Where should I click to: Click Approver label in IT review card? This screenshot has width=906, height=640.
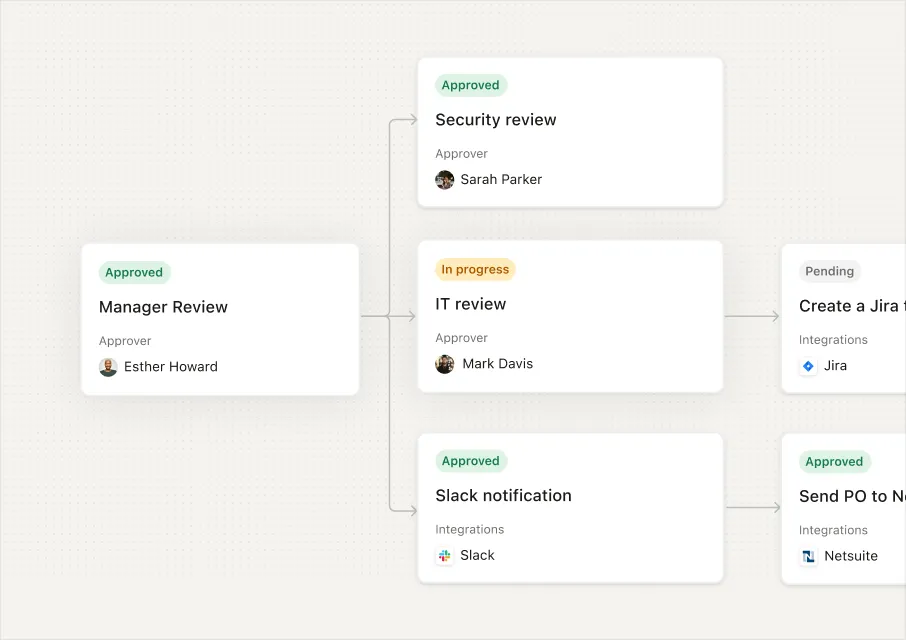point(462,338)
